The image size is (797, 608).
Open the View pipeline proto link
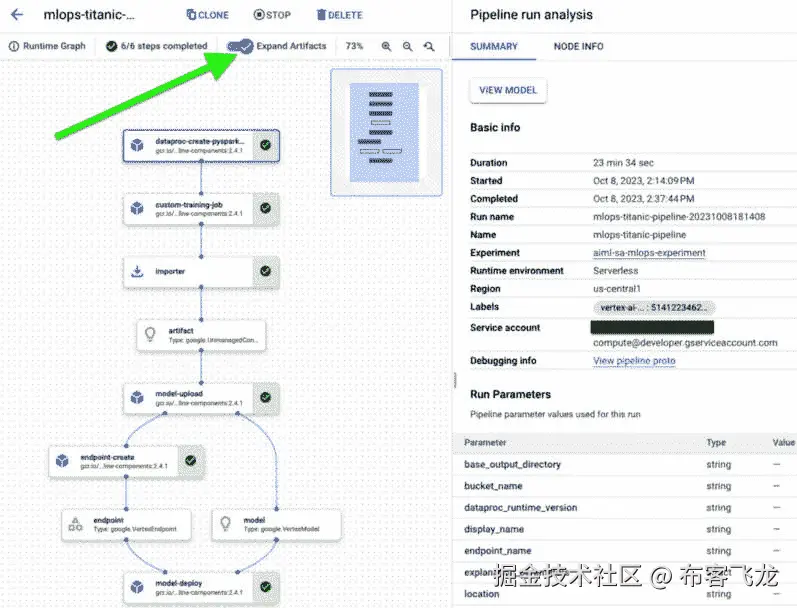click(634, 360)
